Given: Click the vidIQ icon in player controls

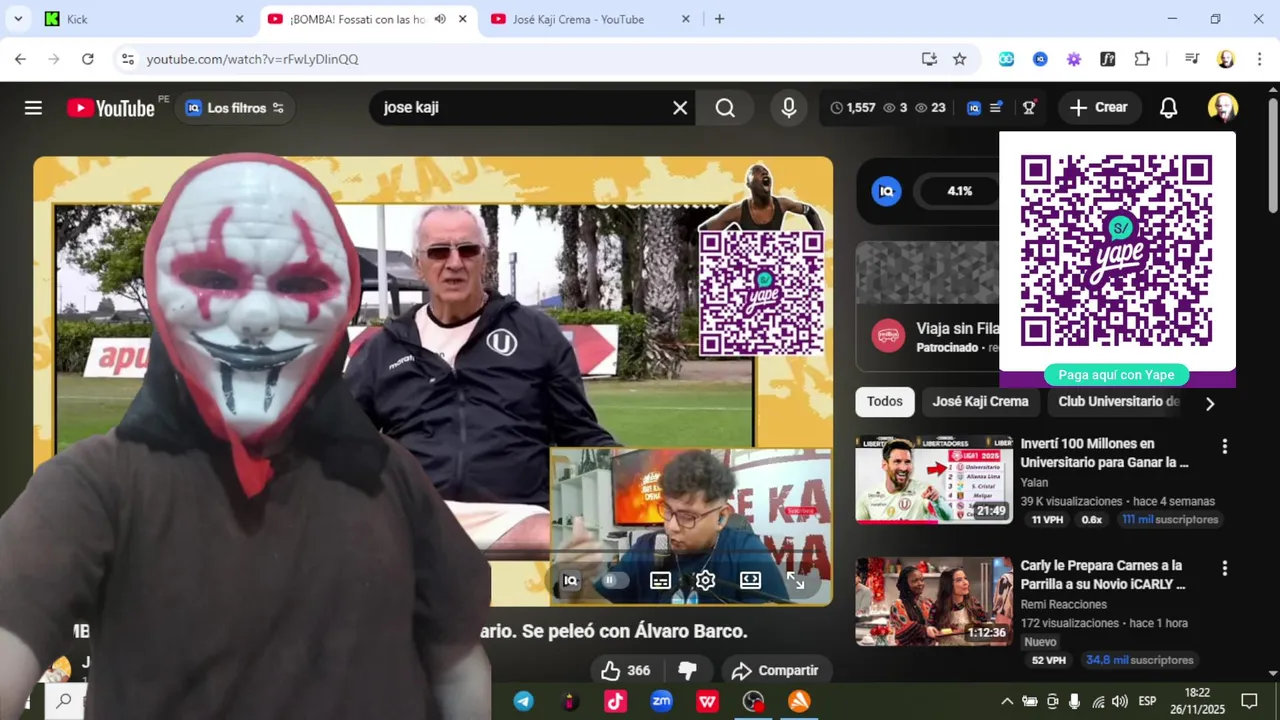Looking at the screenshot, I should tap(570, 580).
